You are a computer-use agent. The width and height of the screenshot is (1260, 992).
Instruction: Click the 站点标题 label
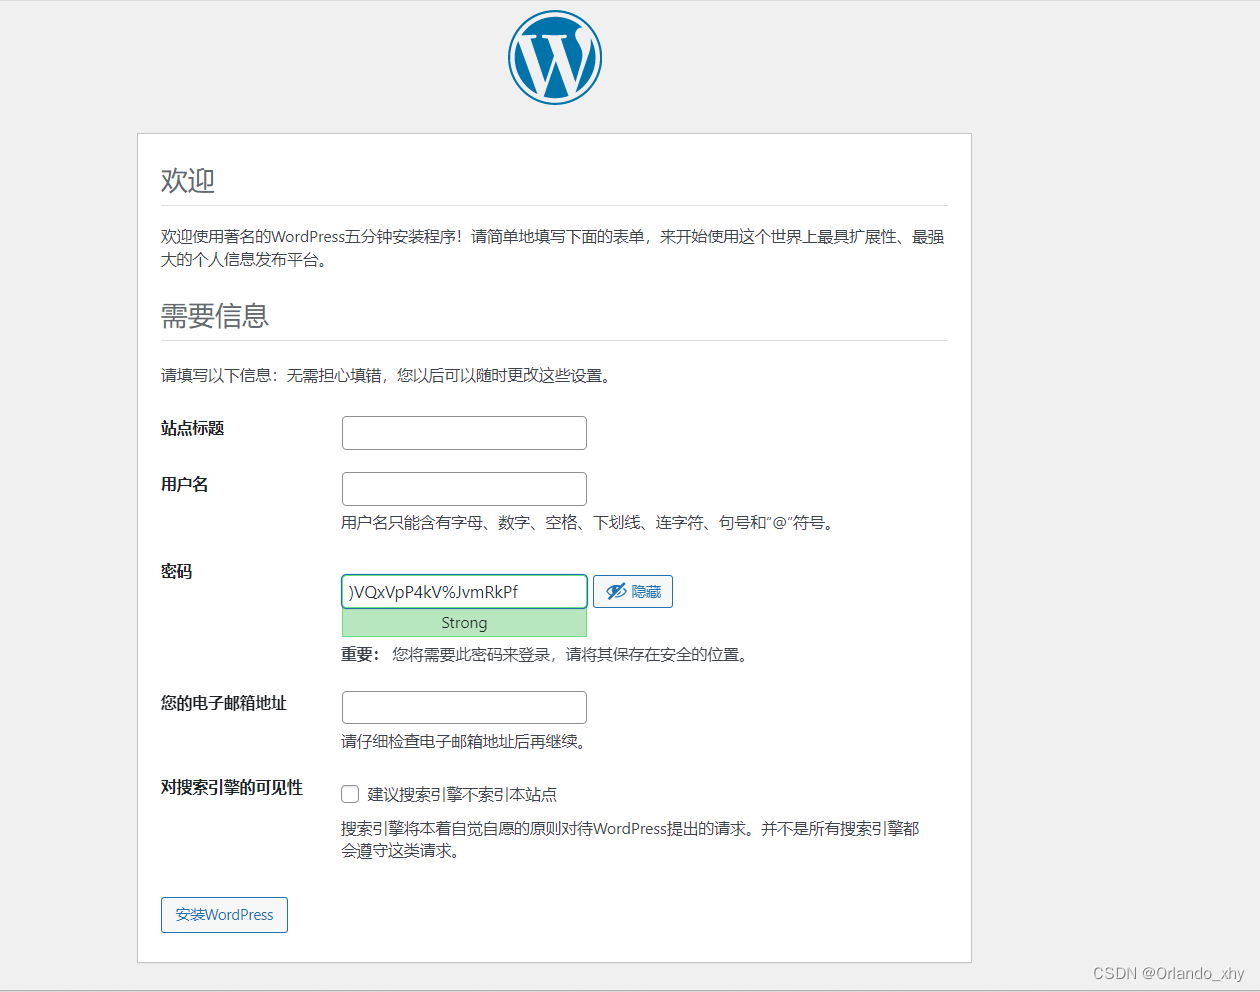pos(192,428)
